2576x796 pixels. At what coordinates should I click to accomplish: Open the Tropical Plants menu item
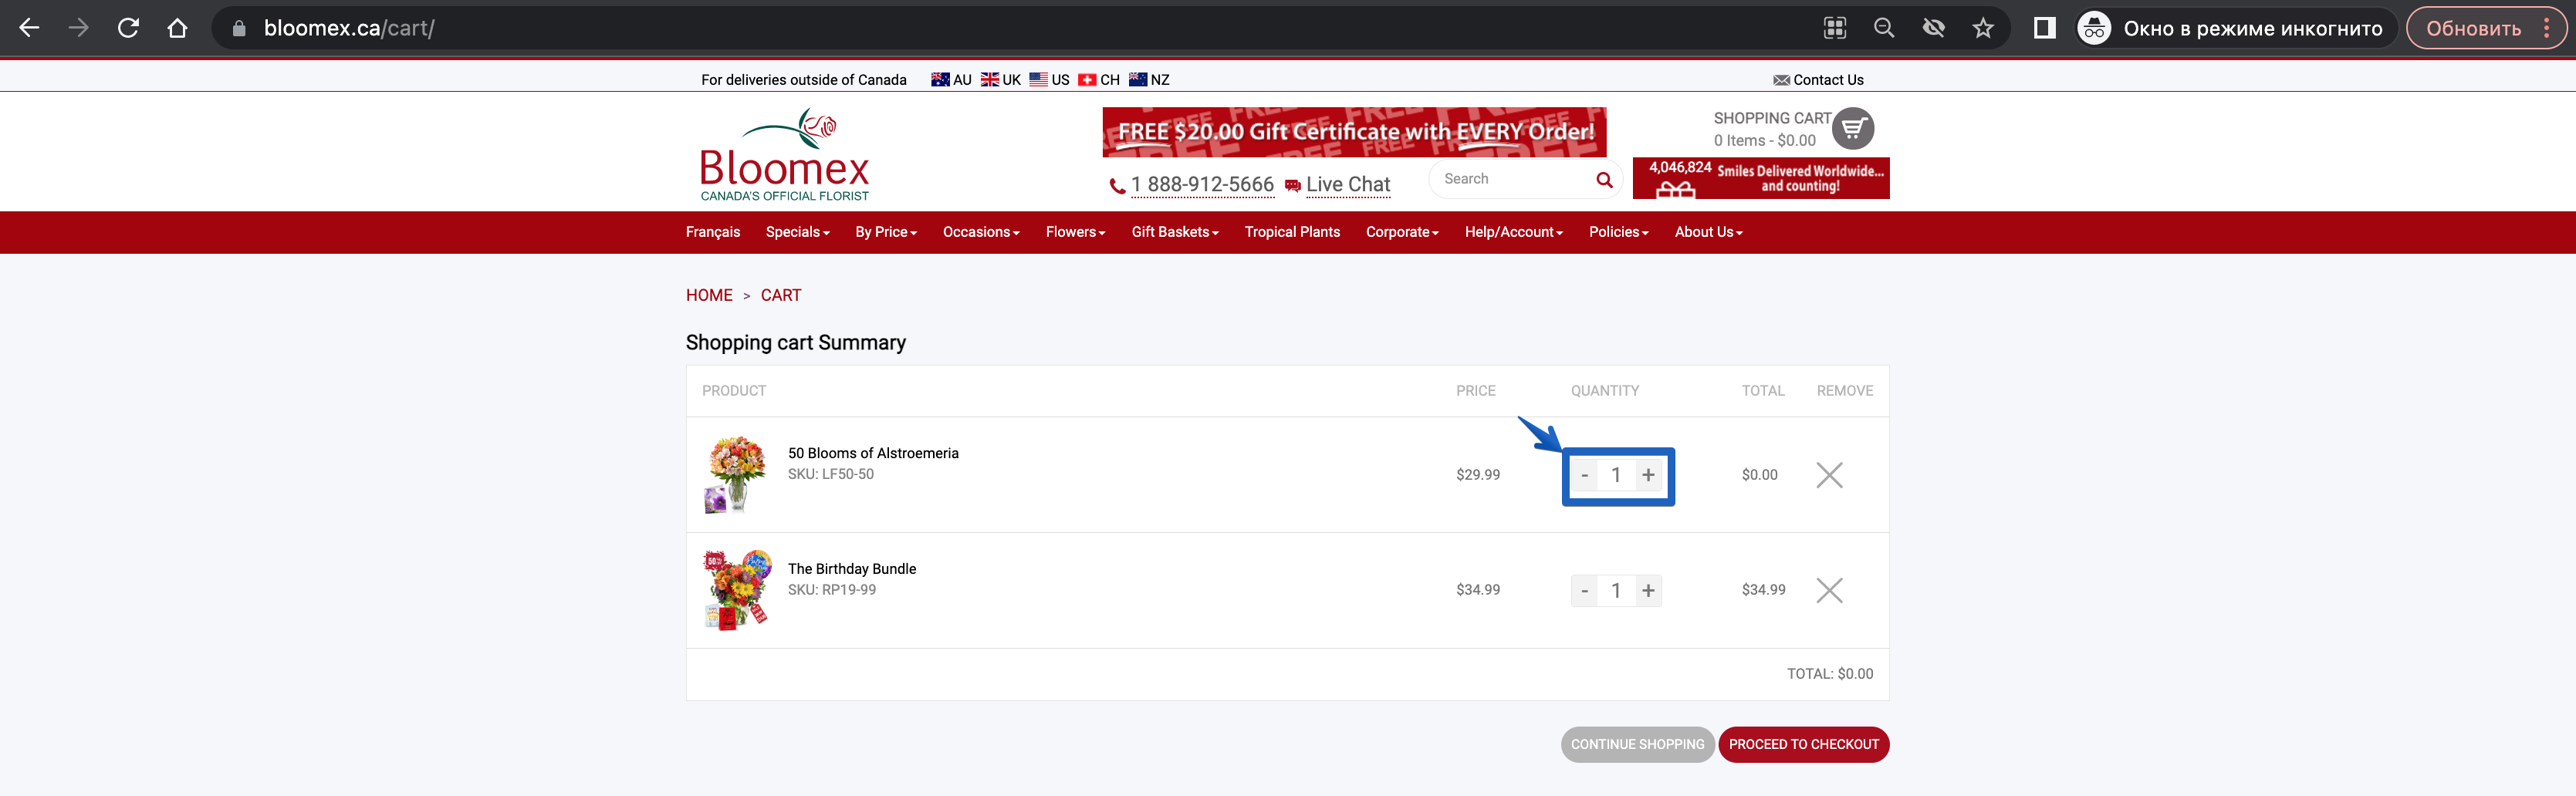pos(1292,232)
